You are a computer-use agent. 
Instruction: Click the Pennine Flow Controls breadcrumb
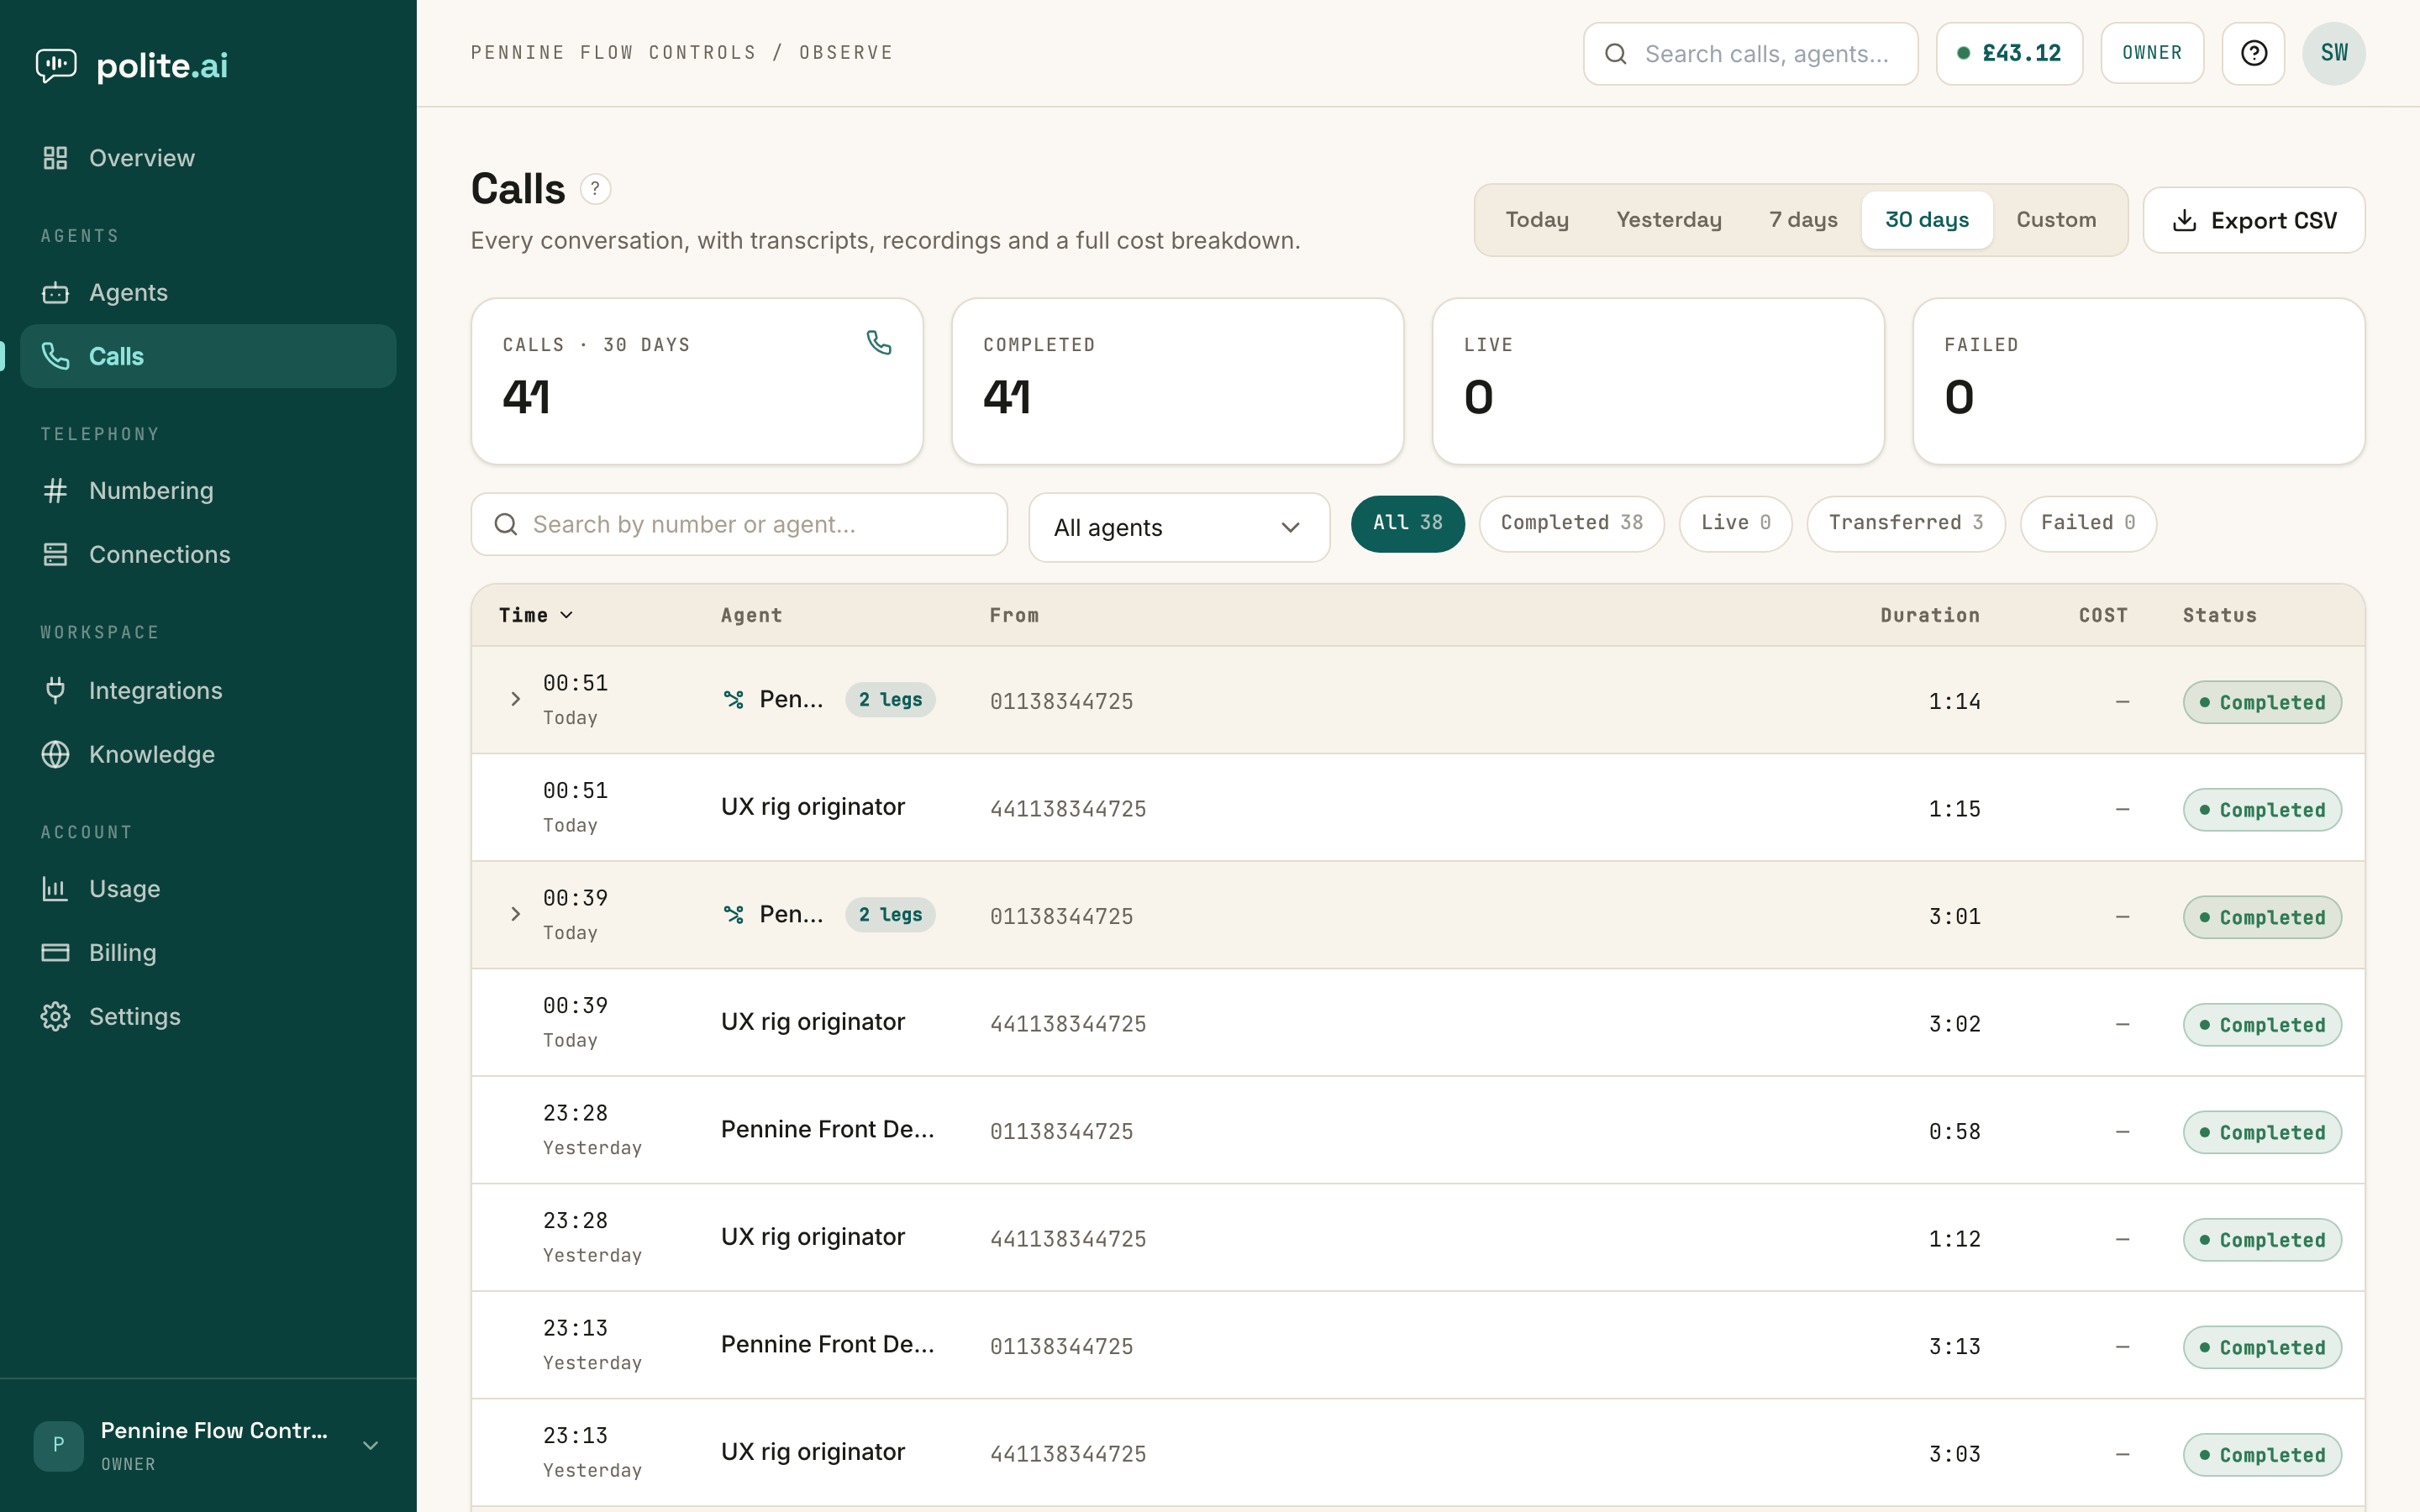[613, 52]
